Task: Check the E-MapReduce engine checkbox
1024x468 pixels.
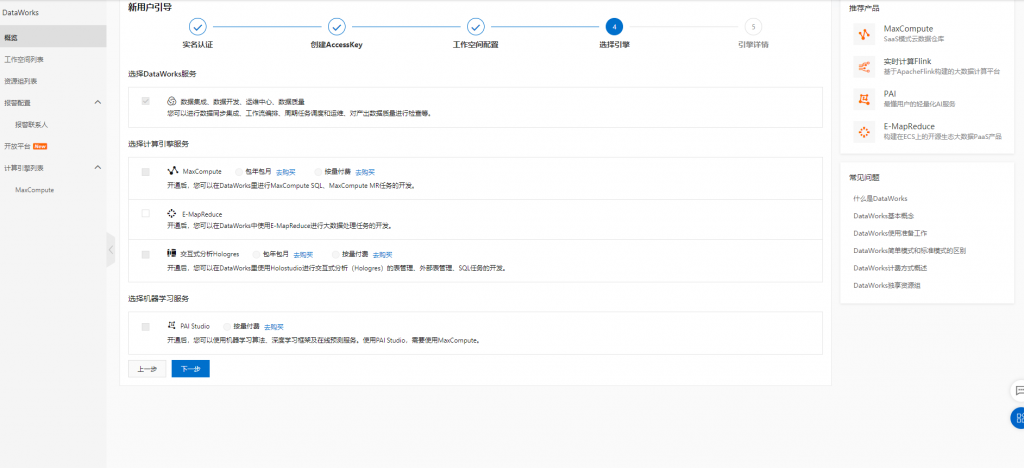Action: coord(146,213)
